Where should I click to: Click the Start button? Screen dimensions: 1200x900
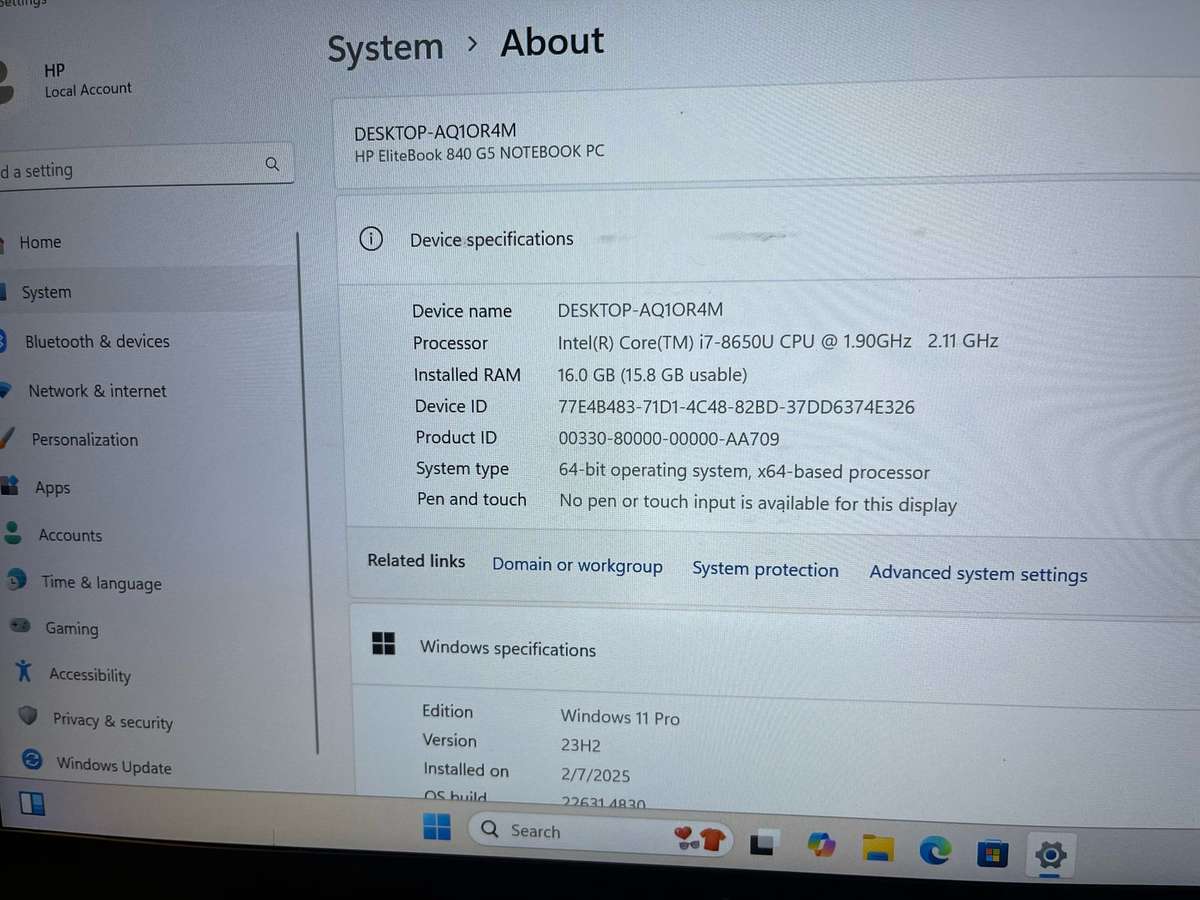[x=437, y=828]
